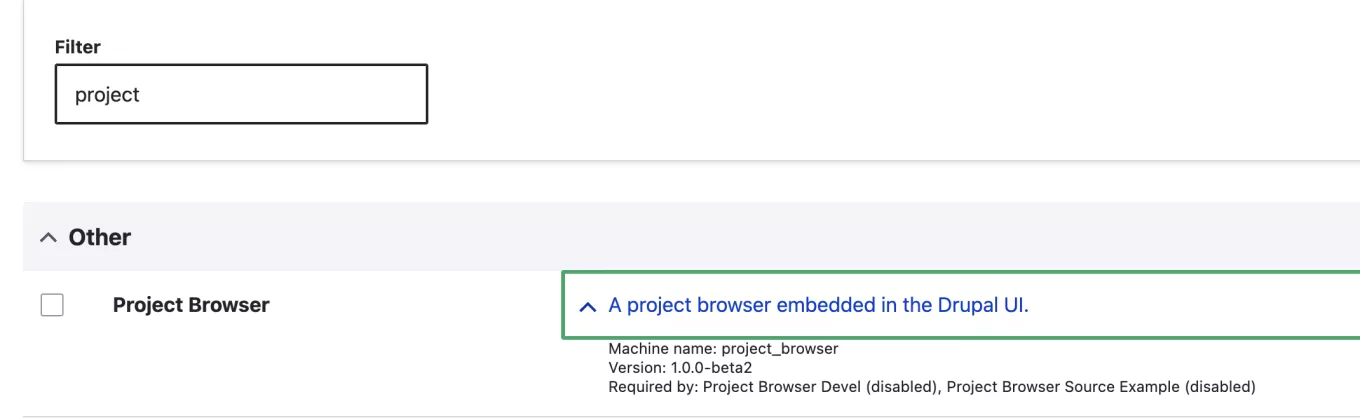
Task: Click the "Other" group heading text
Action: point(100,238)
